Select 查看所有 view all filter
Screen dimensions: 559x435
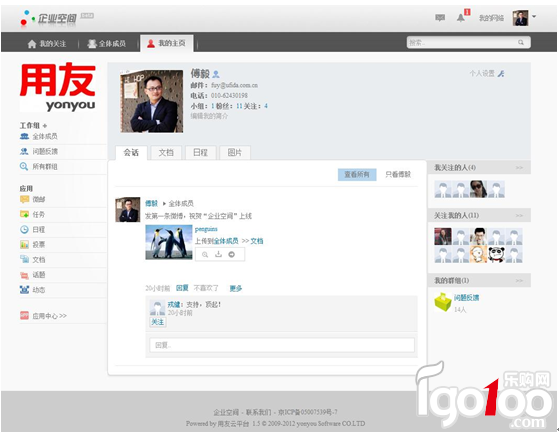pos(357,174)
